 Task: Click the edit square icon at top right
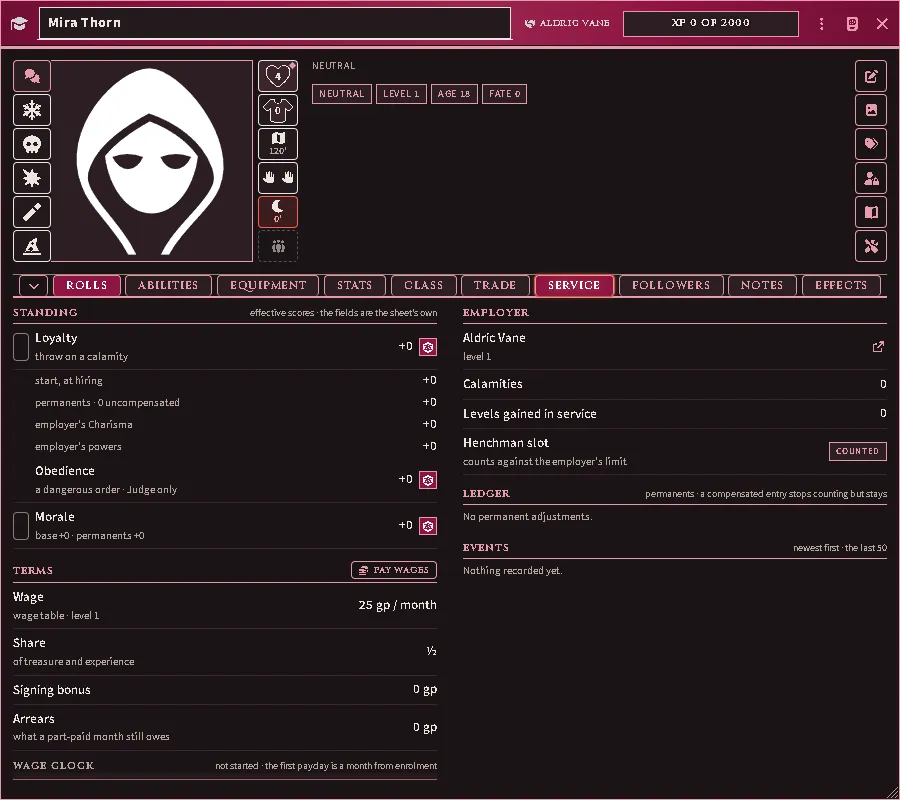871,76
